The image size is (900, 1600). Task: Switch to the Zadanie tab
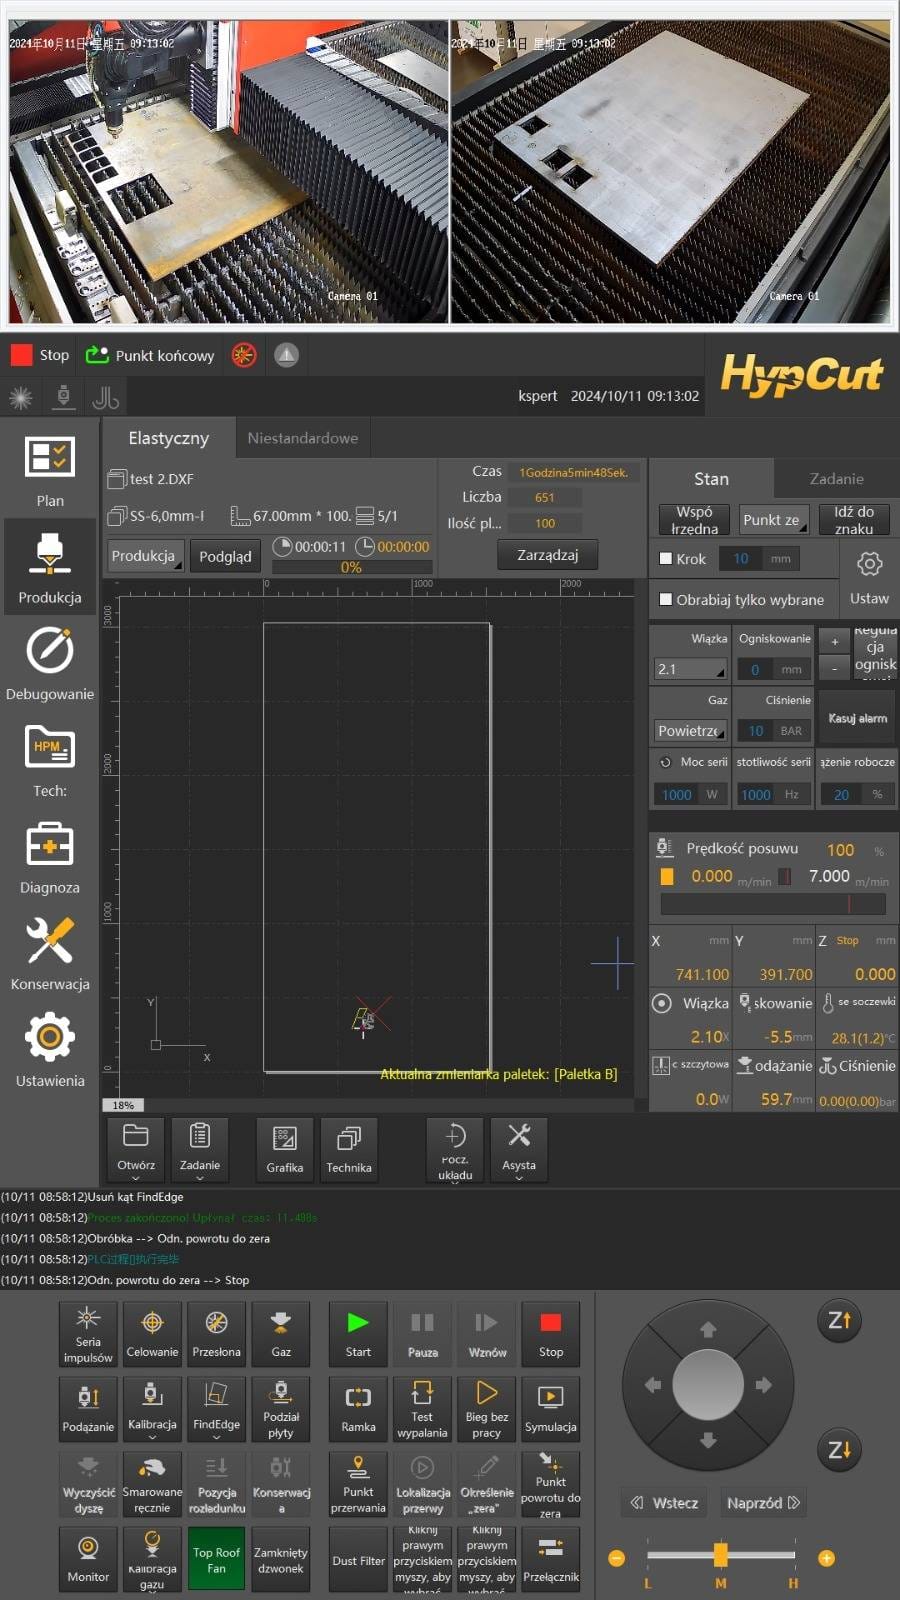836,479
